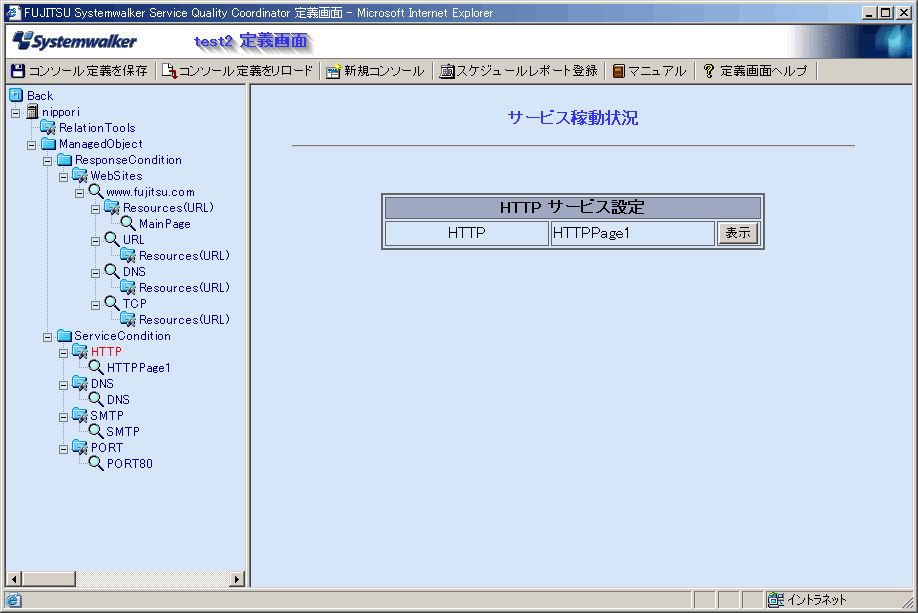Click the URL magnifier icon
Image resolution: width=918 pixels, height=613 pixels.
(x=112, y=239)
